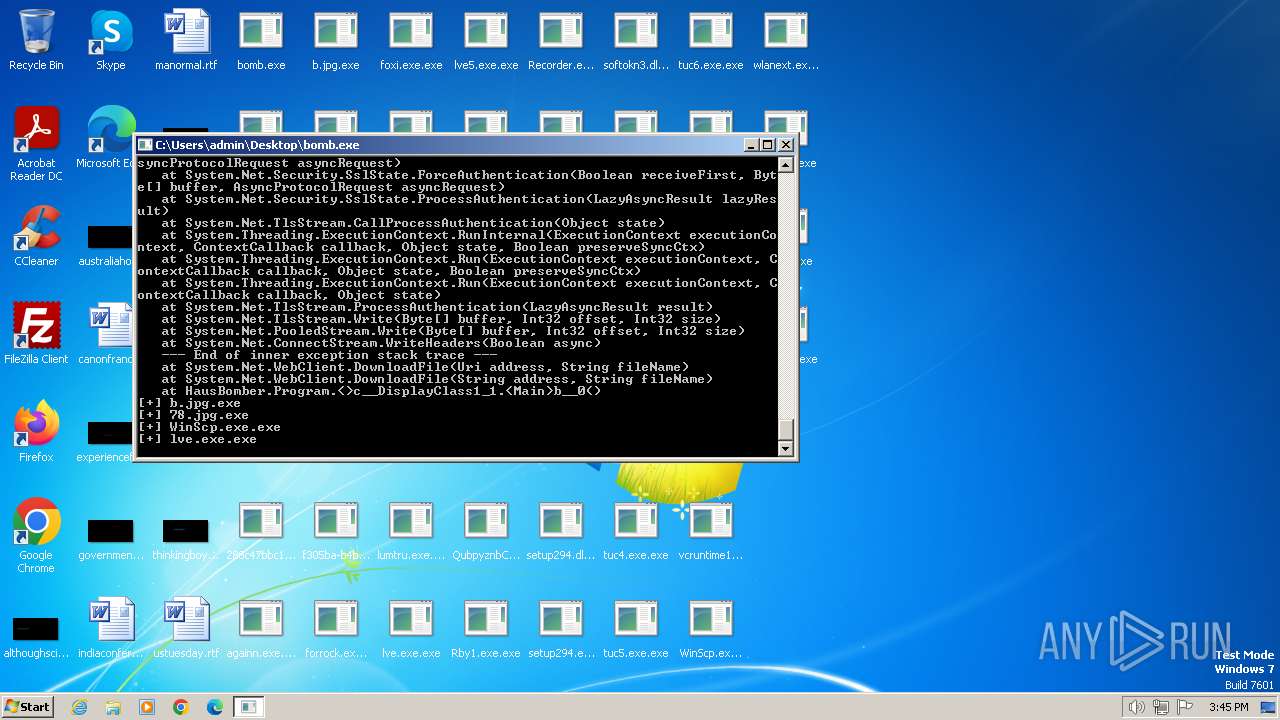
Task: Select the Recorder.e... desktop file
Action: (561, 41)
